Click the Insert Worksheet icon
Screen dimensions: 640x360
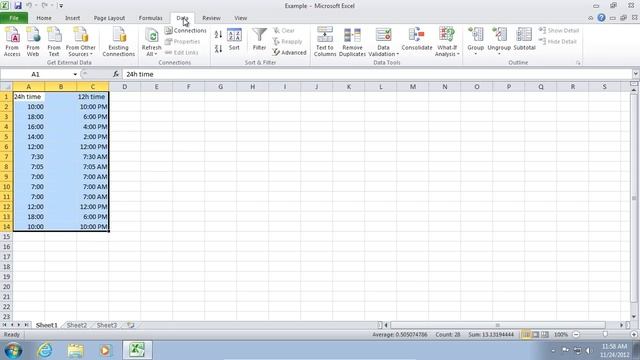131,325
